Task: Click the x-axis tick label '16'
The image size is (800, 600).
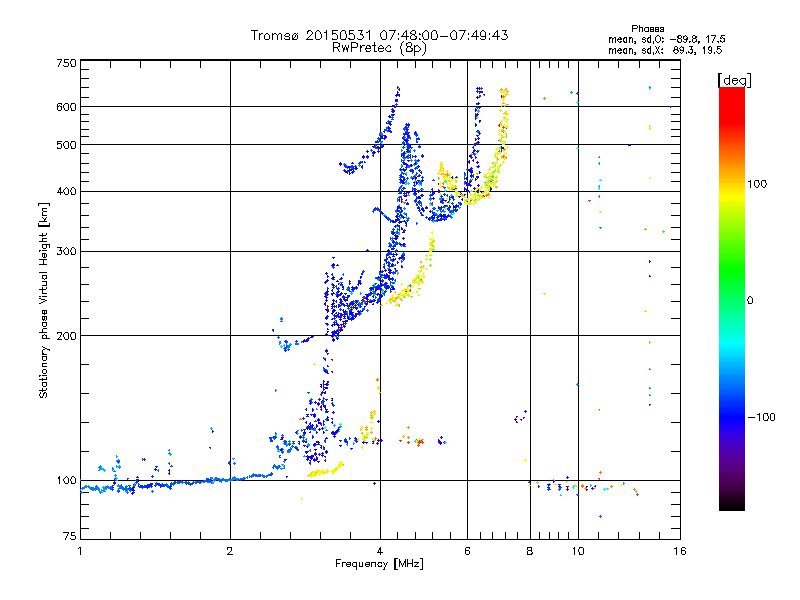Action: (680, 551)
